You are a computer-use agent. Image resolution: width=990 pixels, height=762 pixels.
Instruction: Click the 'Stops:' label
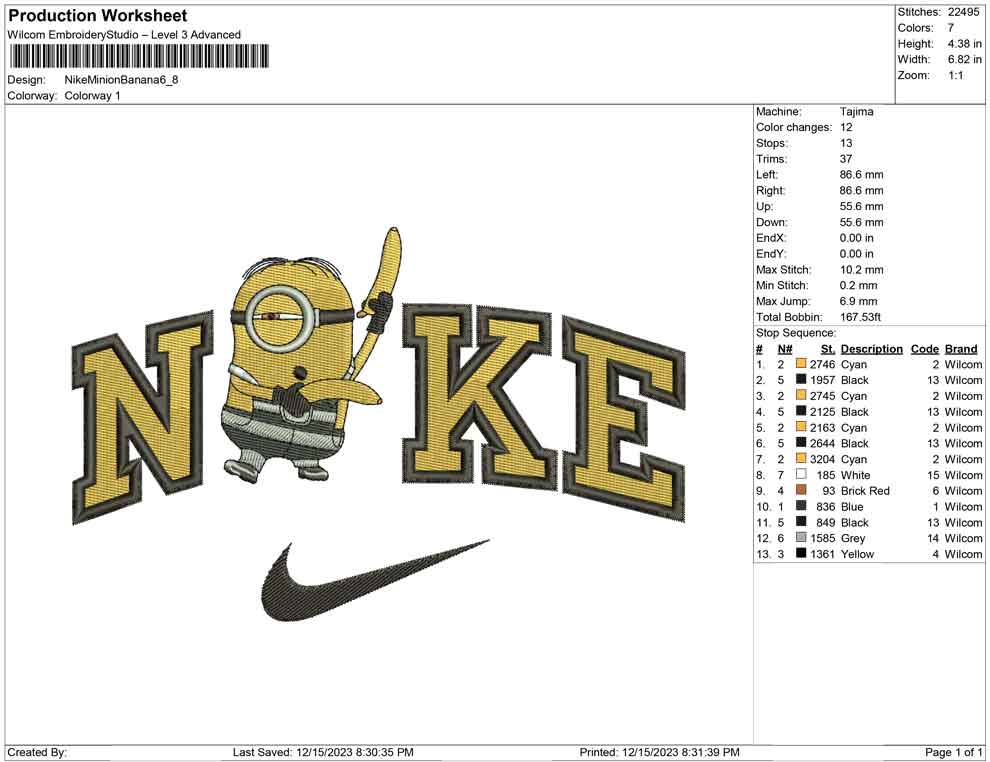(x=772, y=143)
